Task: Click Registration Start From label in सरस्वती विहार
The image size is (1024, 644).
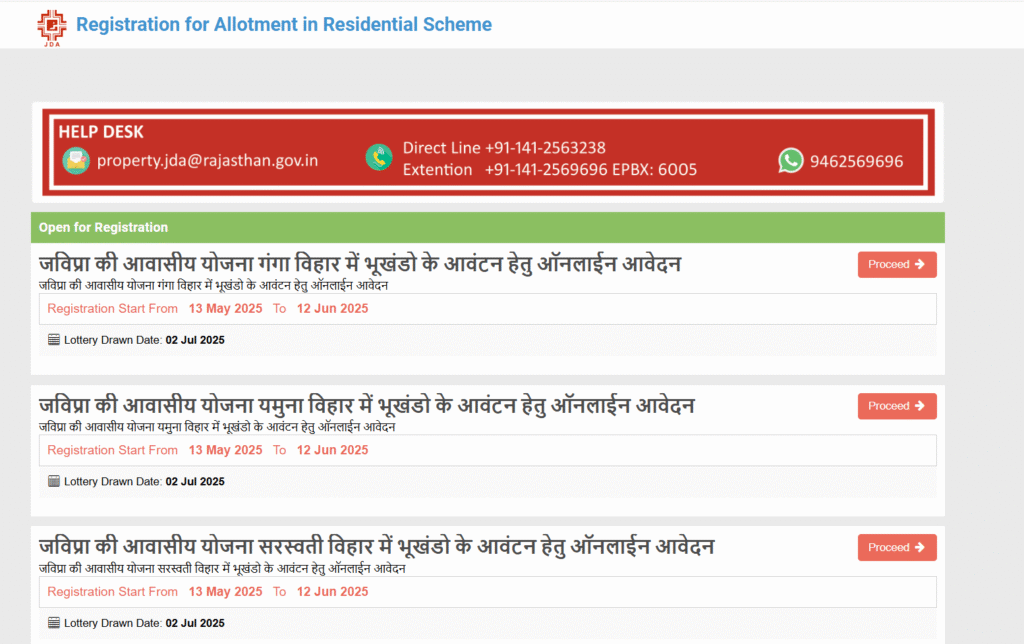Action: click(x=112, y=592)
